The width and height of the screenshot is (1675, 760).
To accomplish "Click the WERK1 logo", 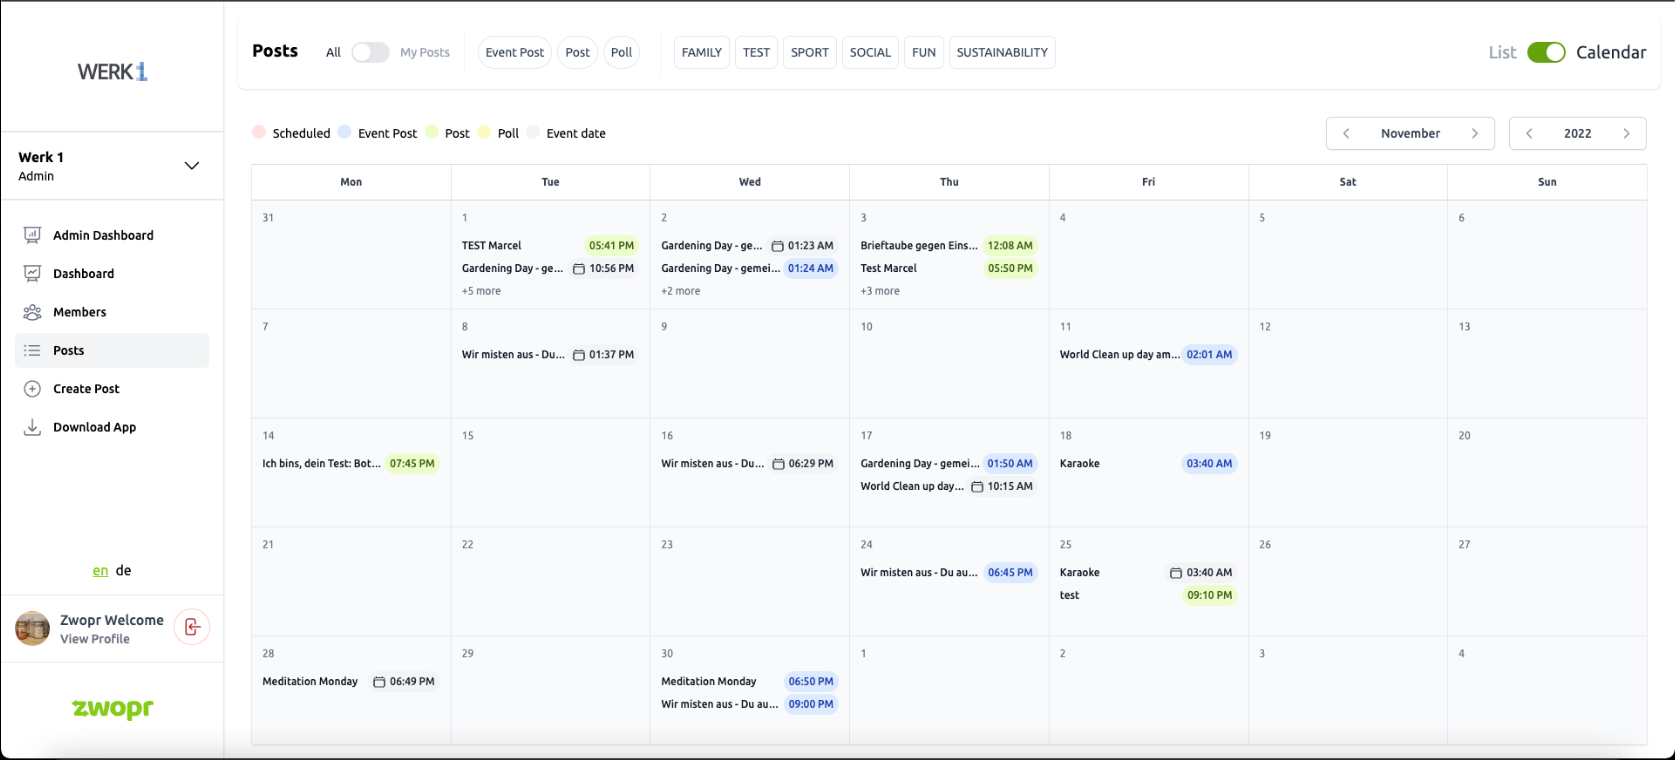I will tap(112, 71).
